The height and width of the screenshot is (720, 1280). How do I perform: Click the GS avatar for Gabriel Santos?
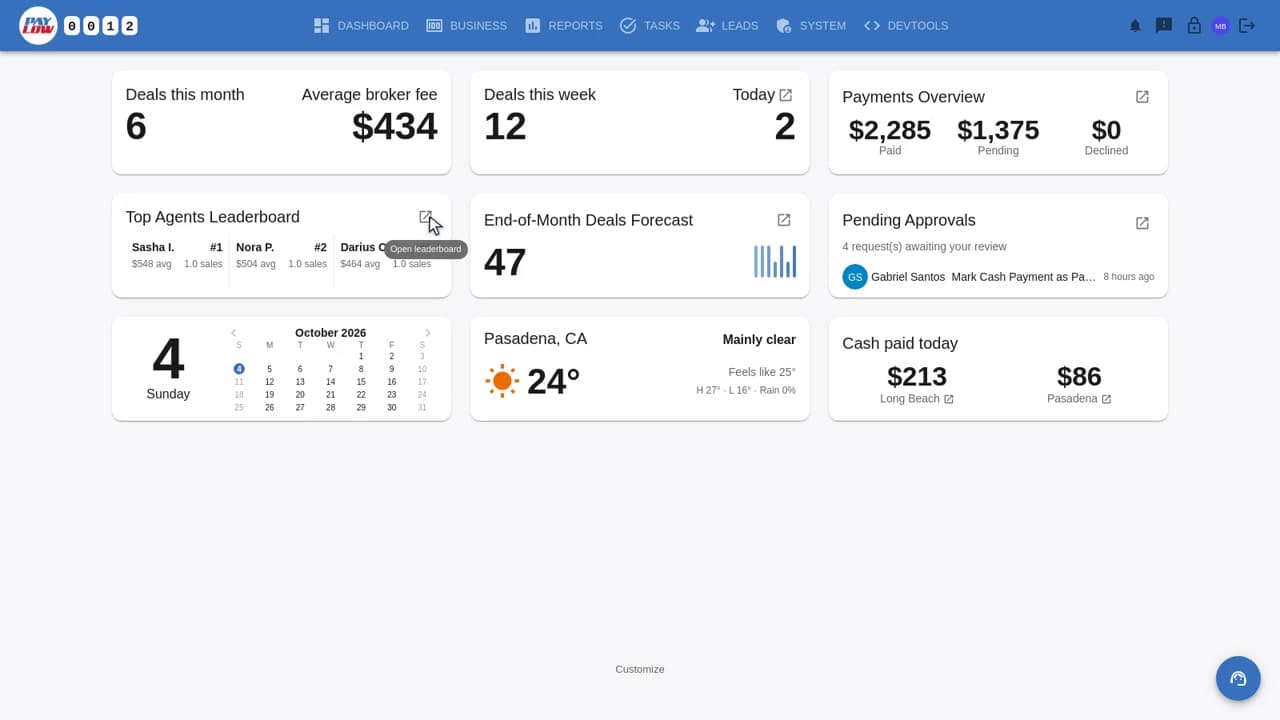point(855,277)
